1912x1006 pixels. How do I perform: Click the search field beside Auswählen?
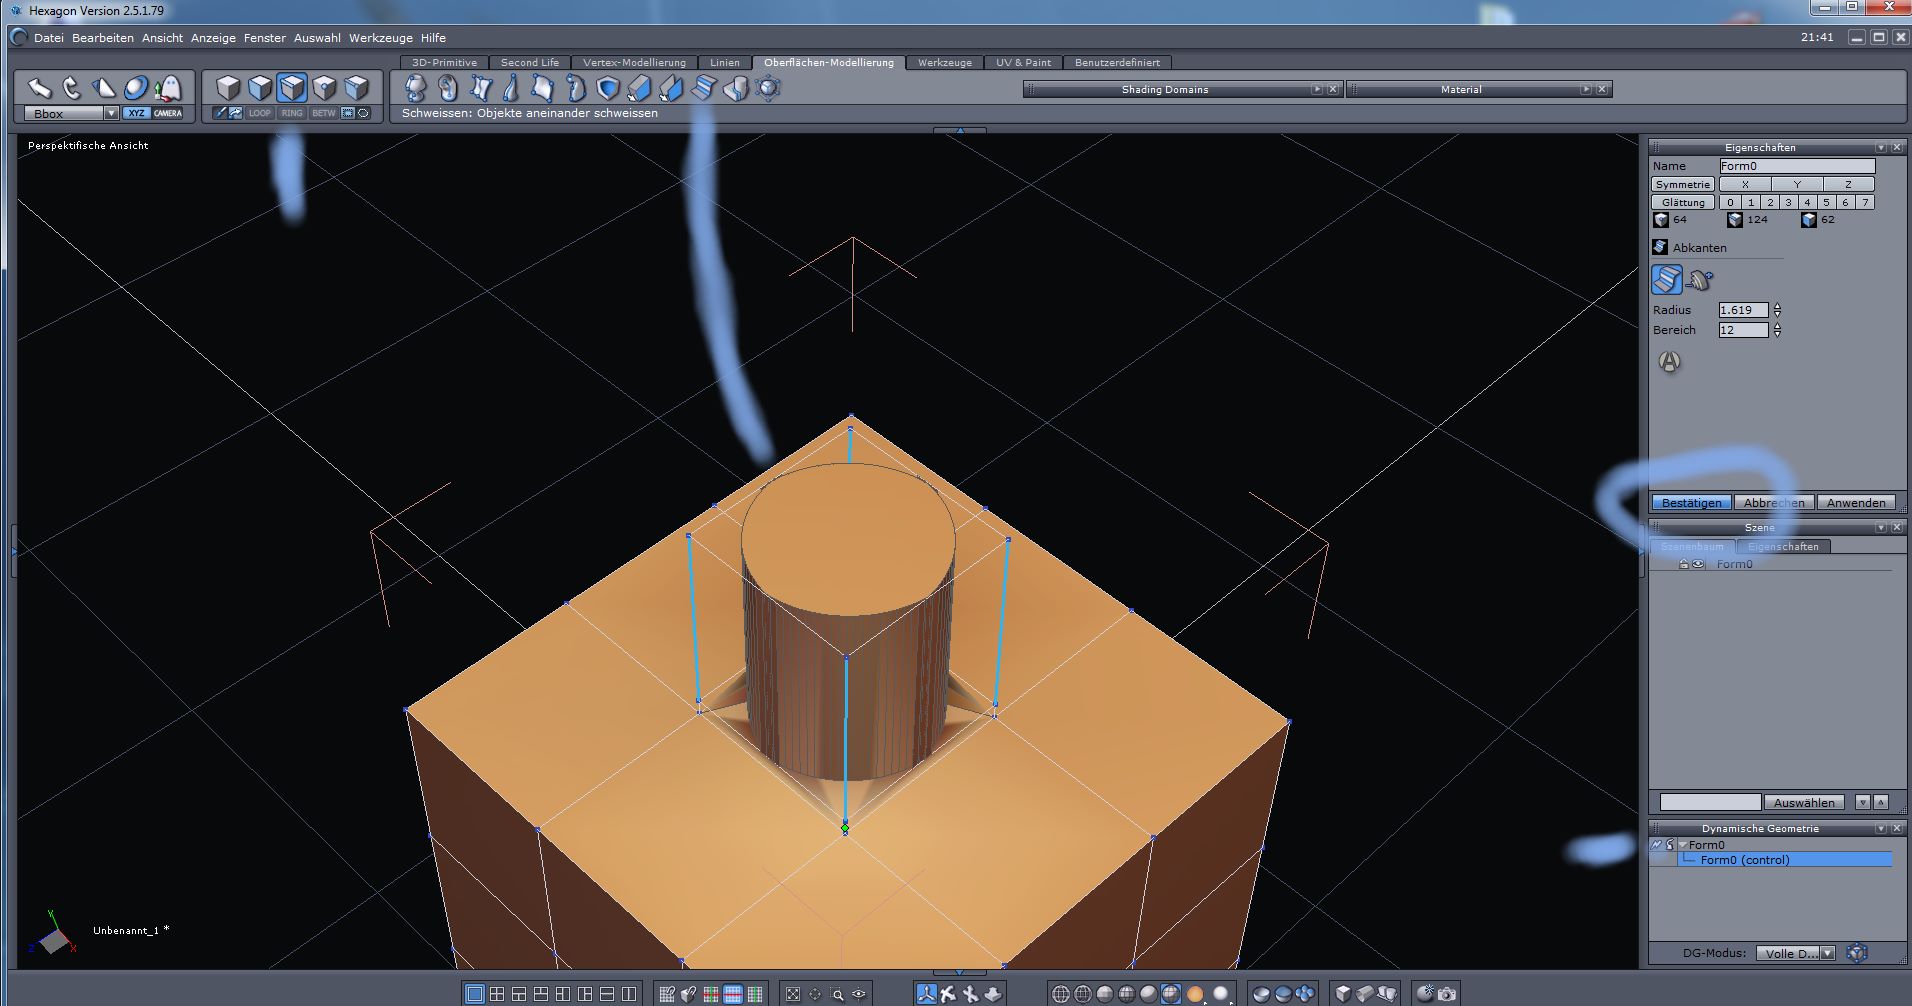[1710, 802]
